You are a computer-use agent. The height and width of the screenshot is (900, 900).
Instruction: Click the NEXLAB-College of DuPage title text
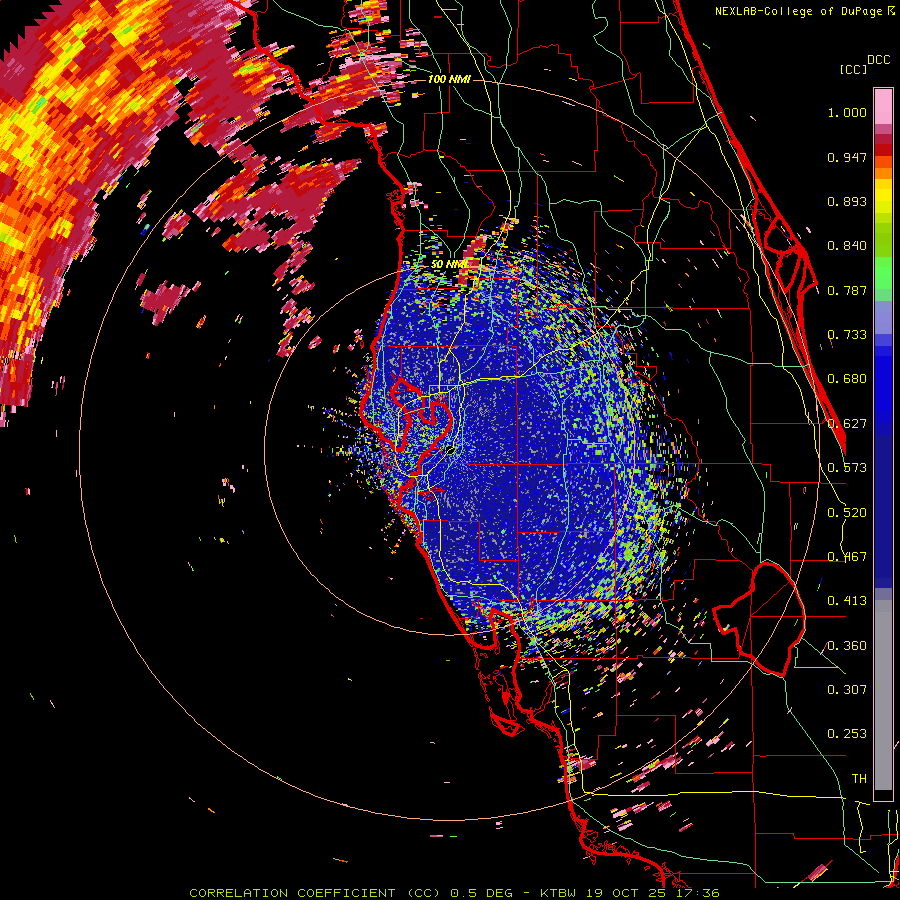click(x=800, y=11)
